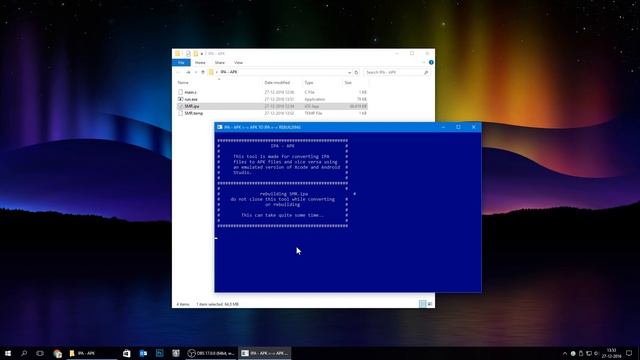
Task: Refresh the IPA - APK folder
Action: (x=356, y=72)
